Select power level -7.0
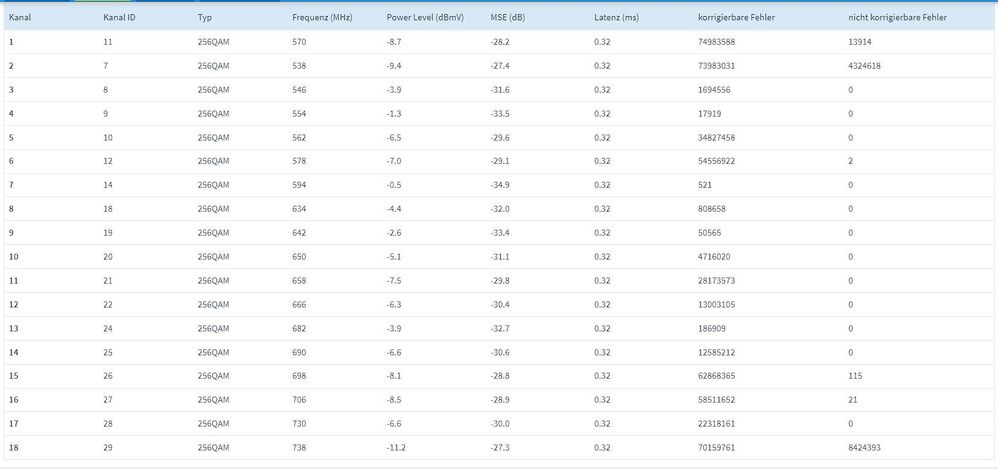This screenshot has height=469, width=998. (395, 161)
